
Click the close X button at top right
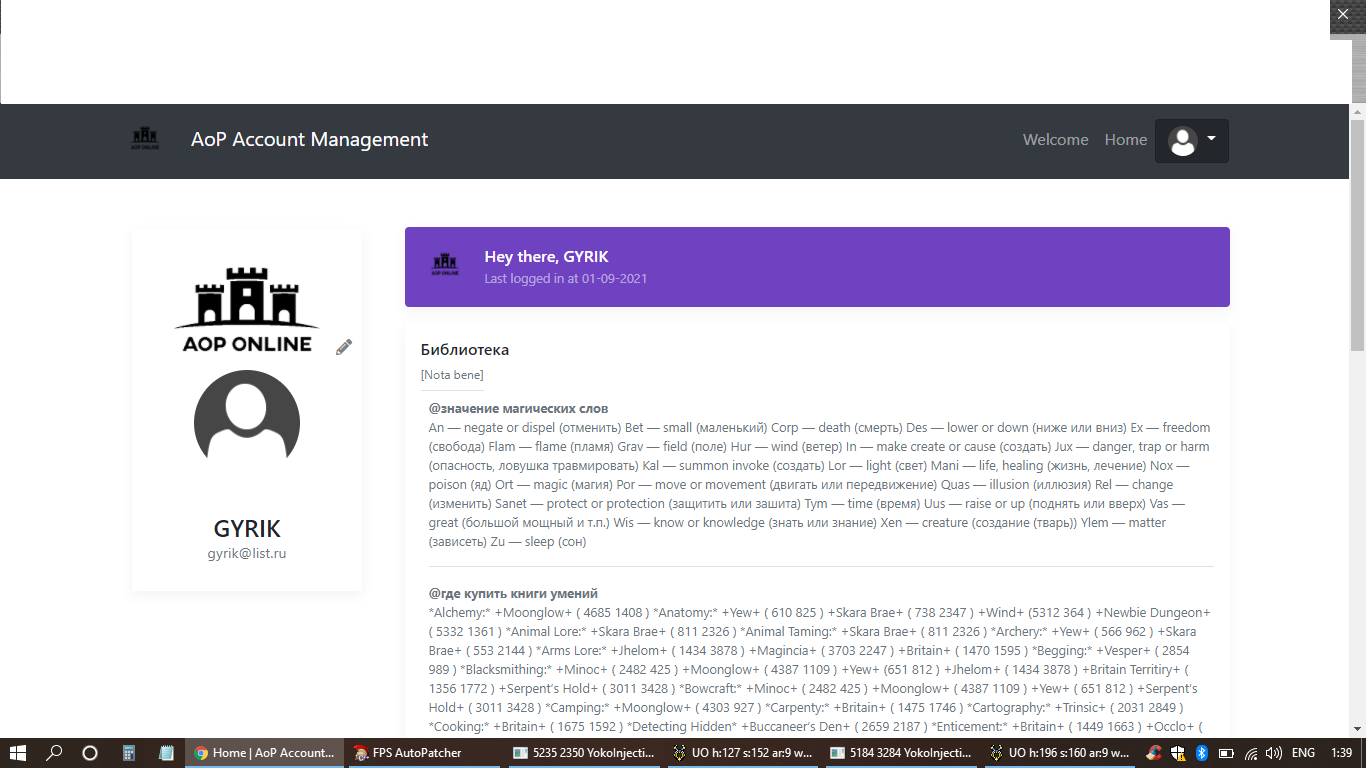tap(1343, 14)
